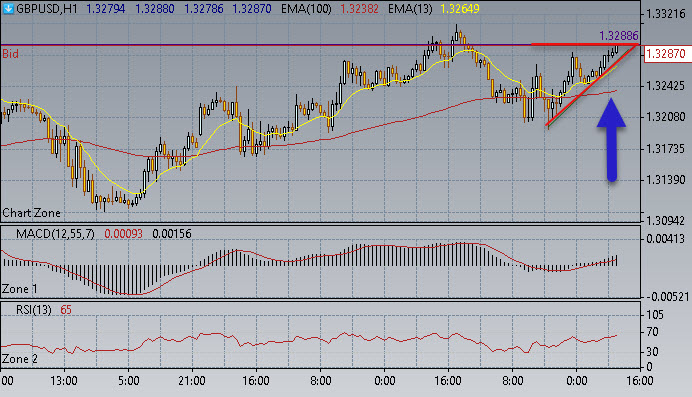Select the RSI(13) indicator label
The image size is (692, 397).
point(34,310)
